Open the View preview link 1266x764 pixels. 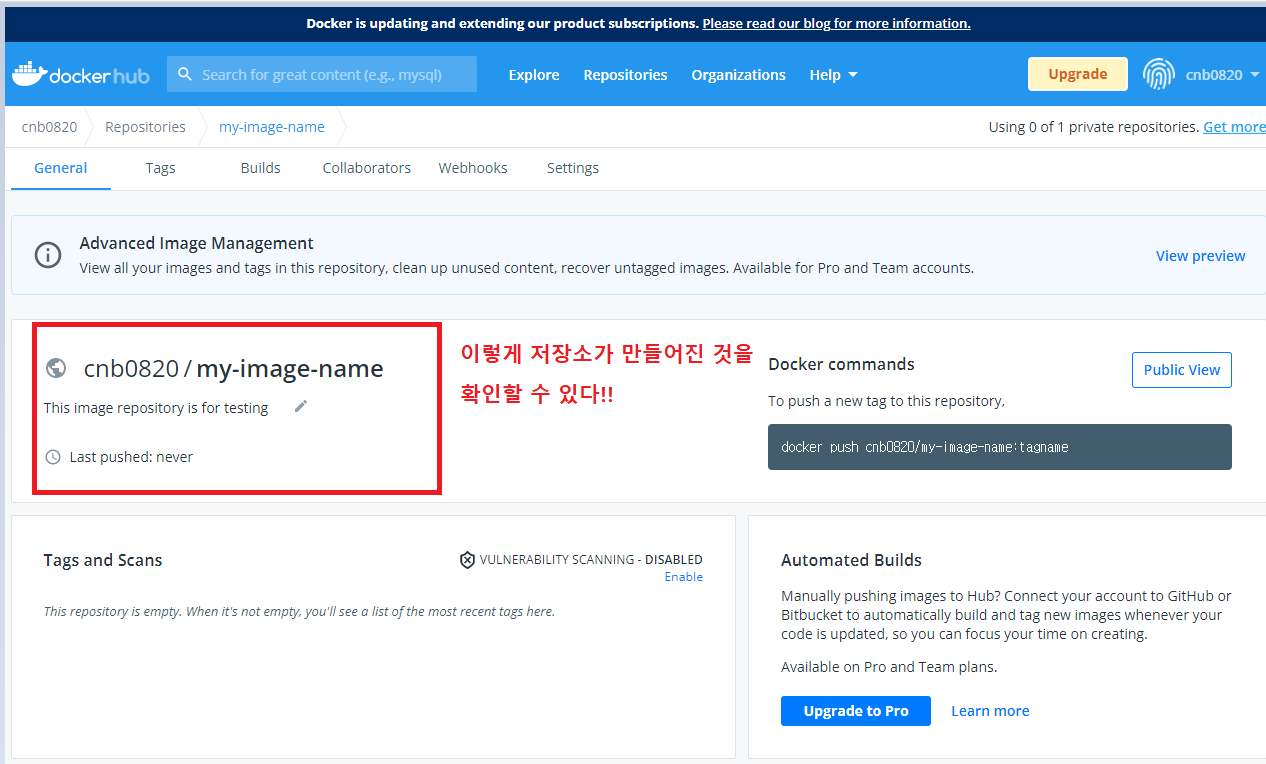point(1200,256)
